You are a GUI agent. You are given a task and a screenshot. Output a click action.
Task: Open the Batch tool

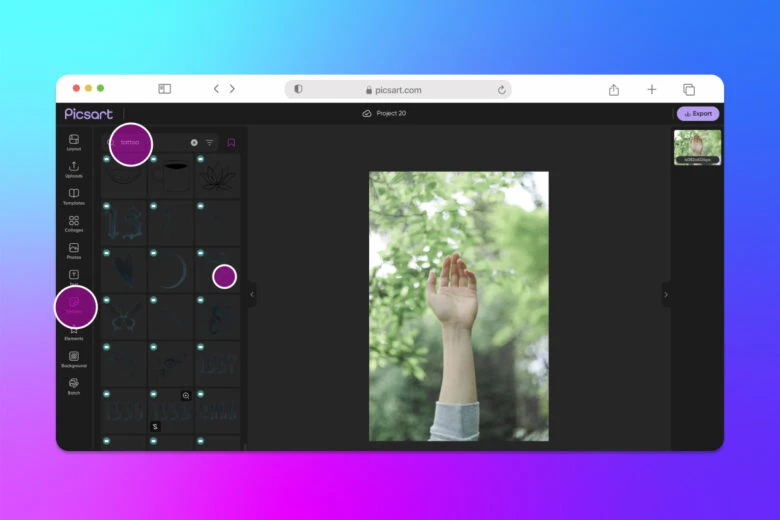click(x=74, y=385)
